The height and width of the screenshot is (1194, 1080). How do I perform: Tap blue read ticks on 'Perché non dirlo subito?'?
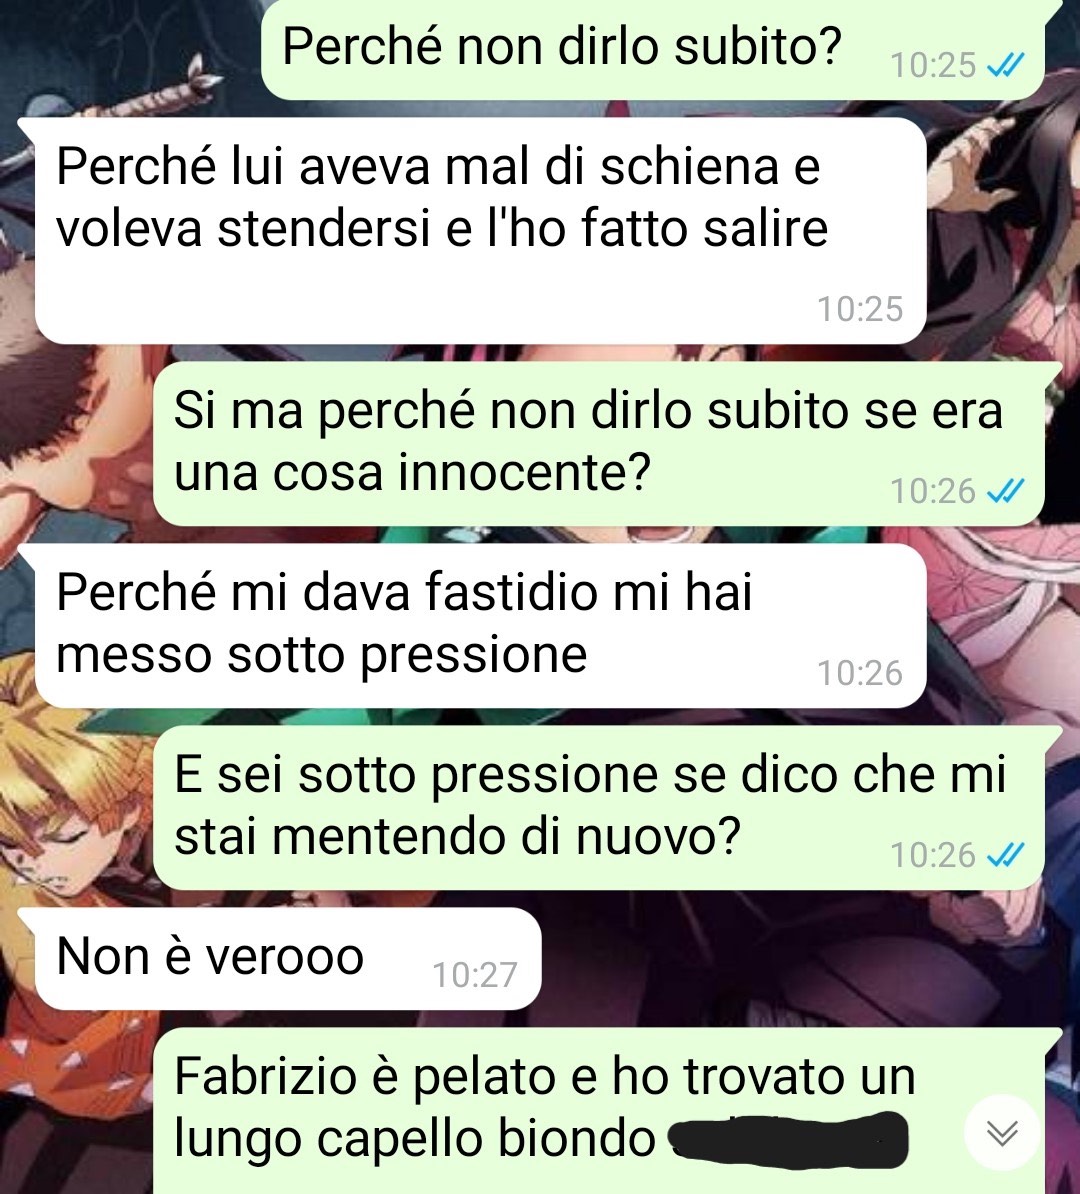click(x=1005, y=65)
